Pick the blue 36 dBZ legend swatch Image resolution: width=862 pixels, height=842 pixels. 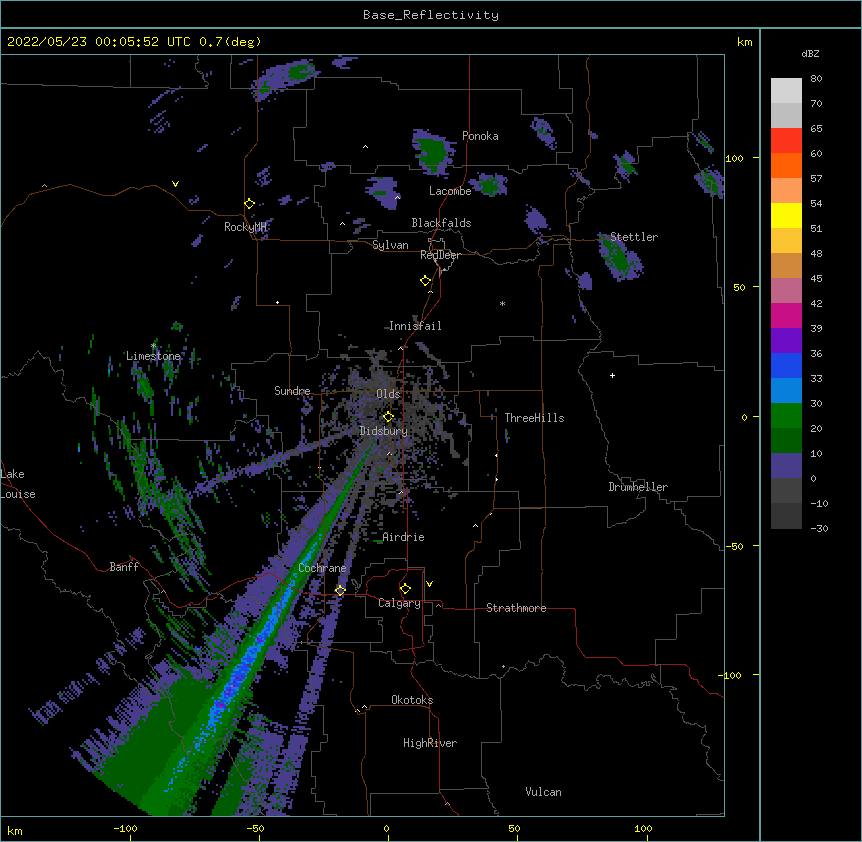(786, 365)
